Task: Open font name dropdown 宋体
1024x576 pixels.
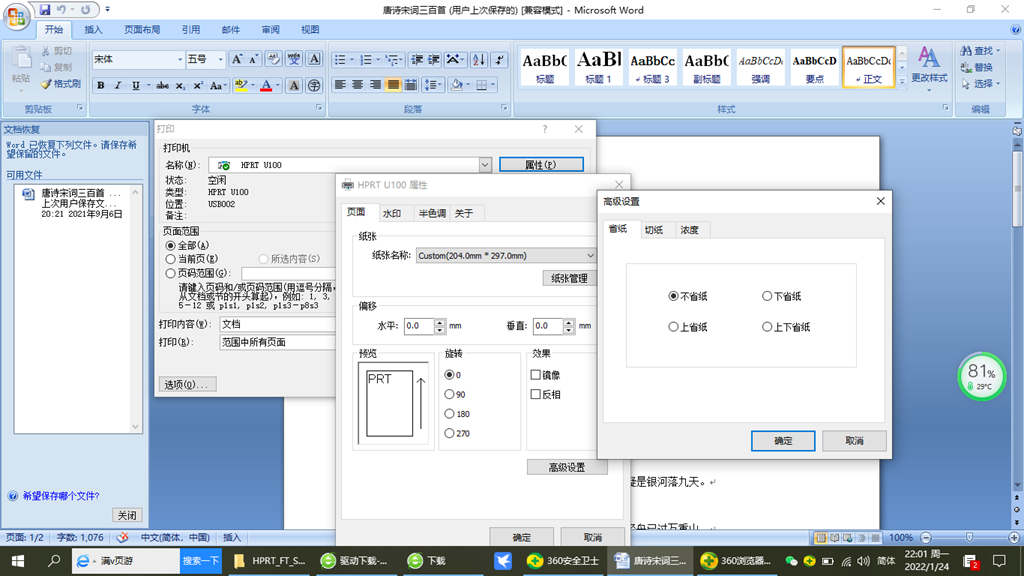Action: [x=180, y=59]
